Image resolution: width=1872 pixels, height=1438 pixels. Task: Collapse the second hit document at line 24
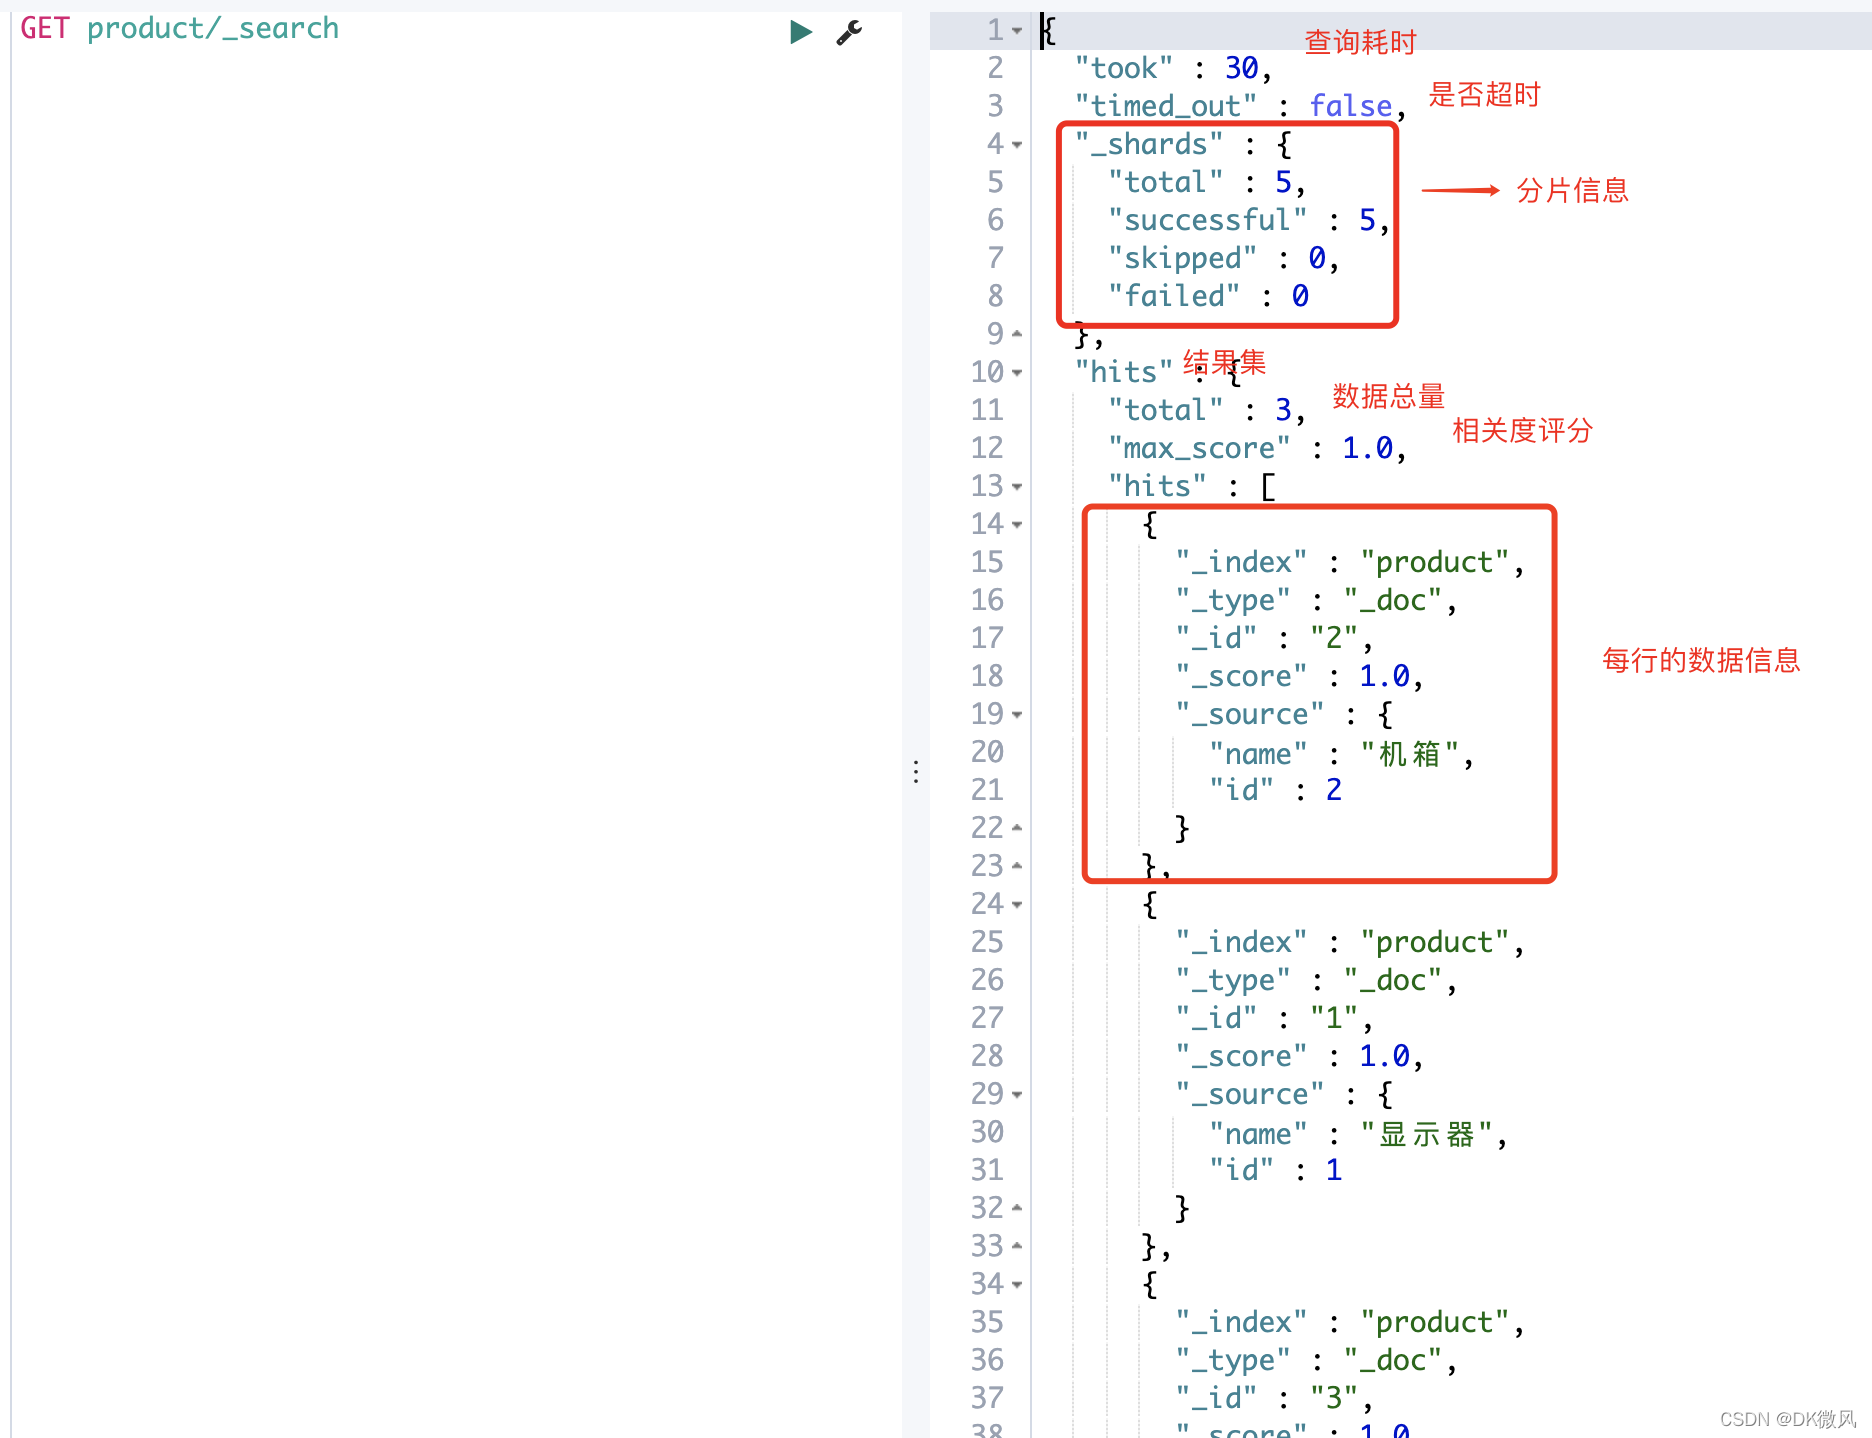coord(1016,903)
